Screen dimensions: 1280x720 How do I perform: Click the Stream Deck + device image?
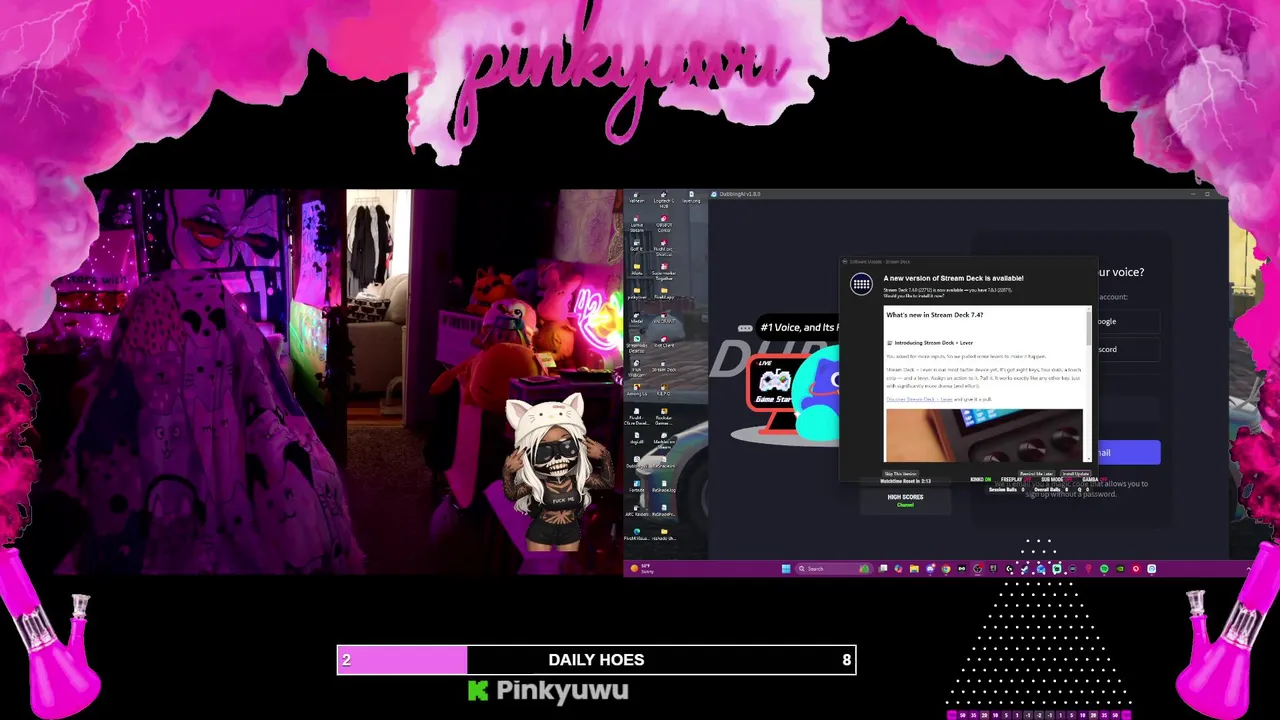[x=983, y=435]
